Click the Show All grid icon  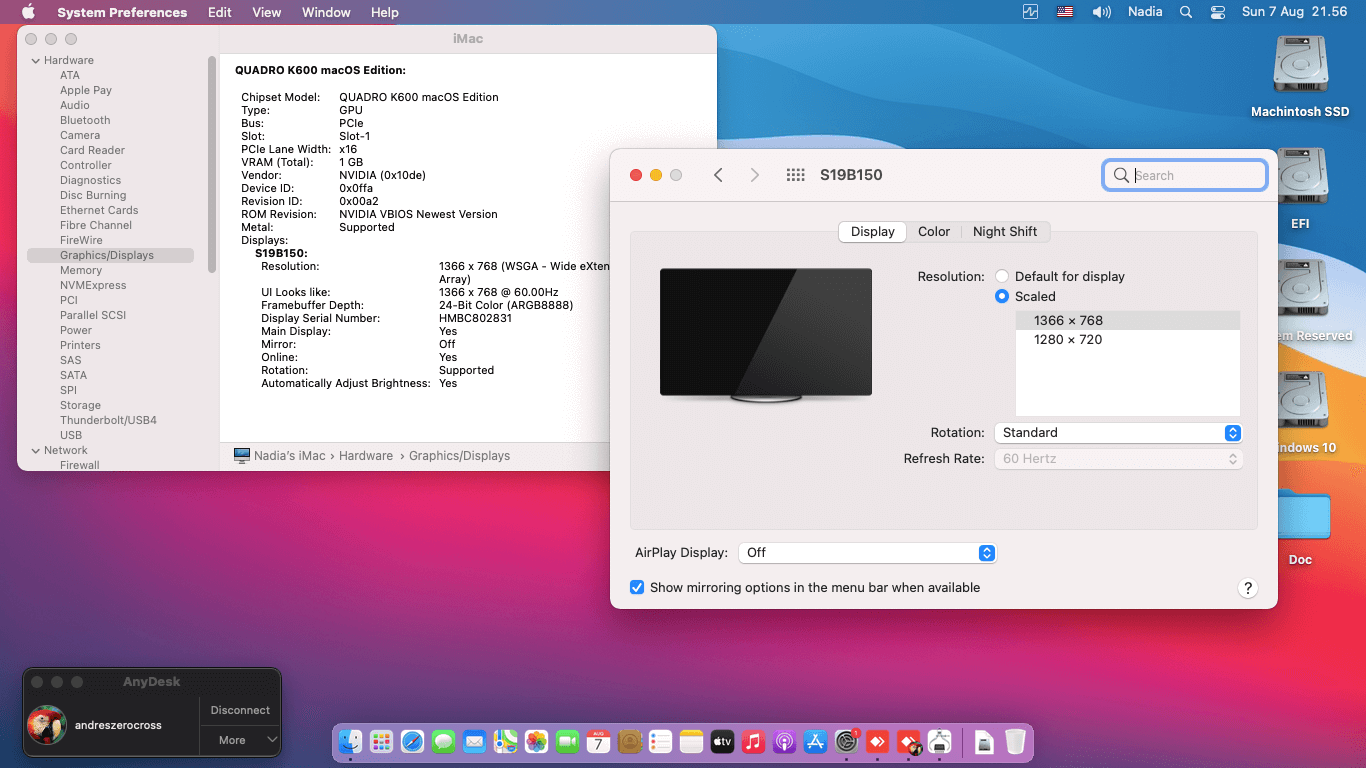(x=795, y=175)
